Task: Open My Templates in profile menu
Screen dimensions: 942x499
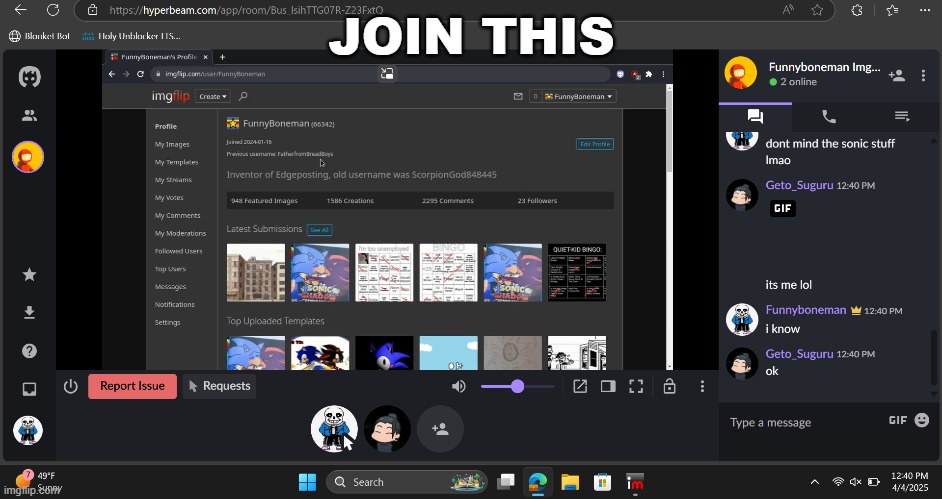Action: 176,162
